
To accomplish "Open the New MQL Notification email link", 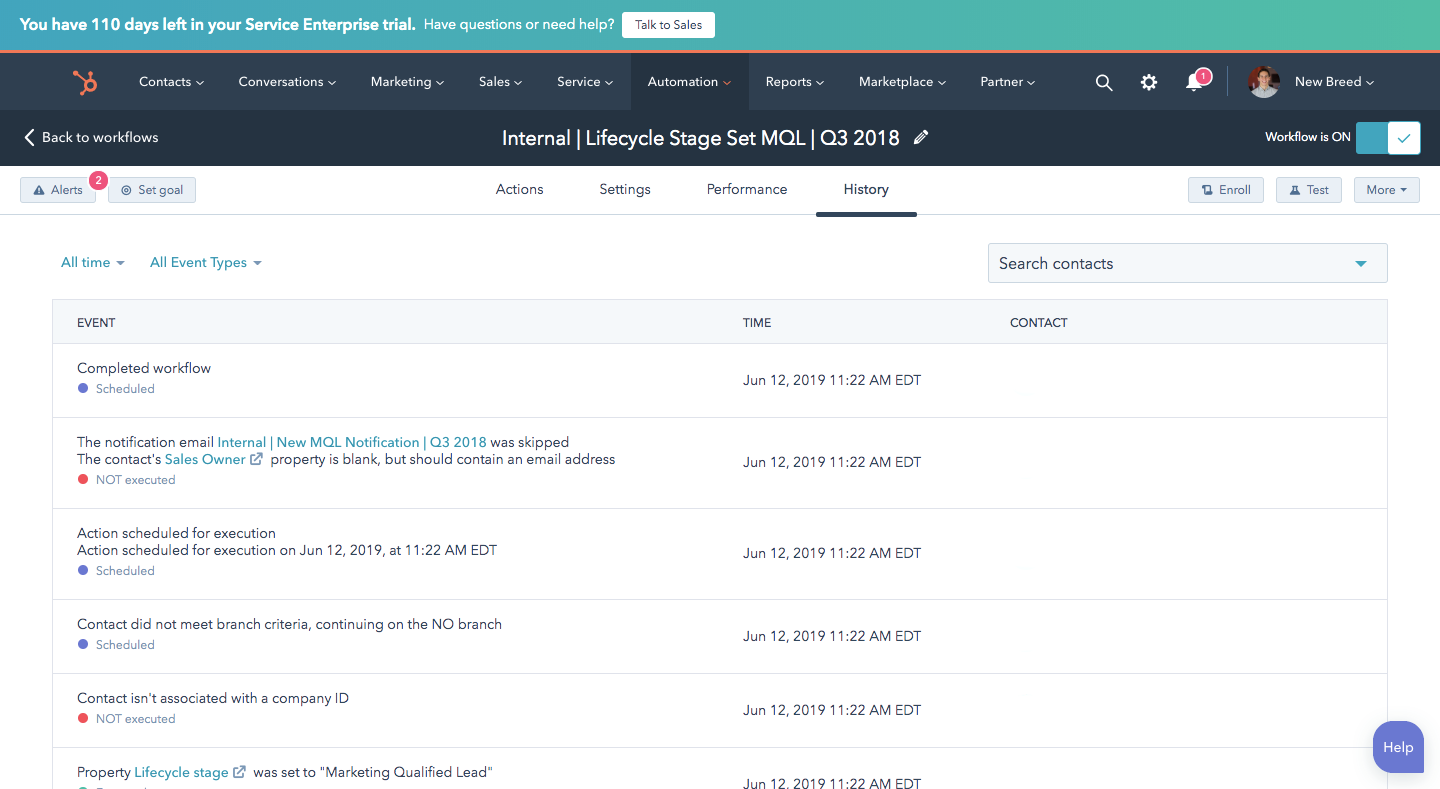I will (352, 442).
